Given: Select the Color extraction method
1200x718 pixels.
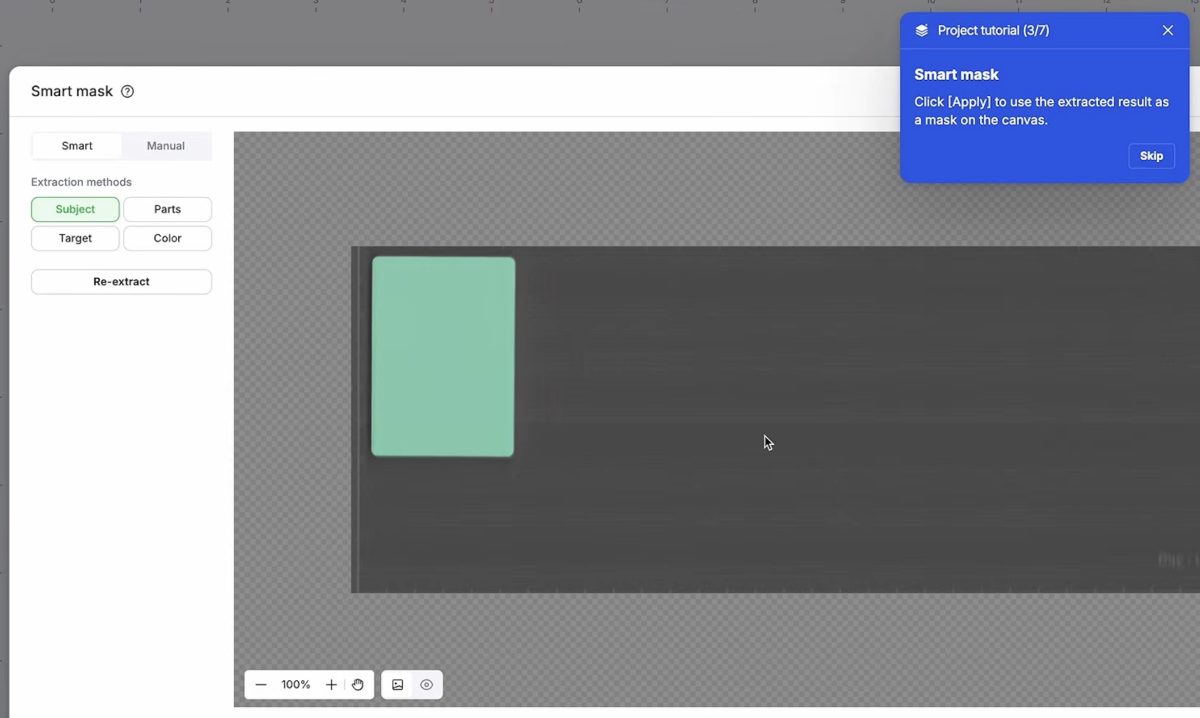Looking at the screenshot, I should pyautogui.click(x=168, y=238).
